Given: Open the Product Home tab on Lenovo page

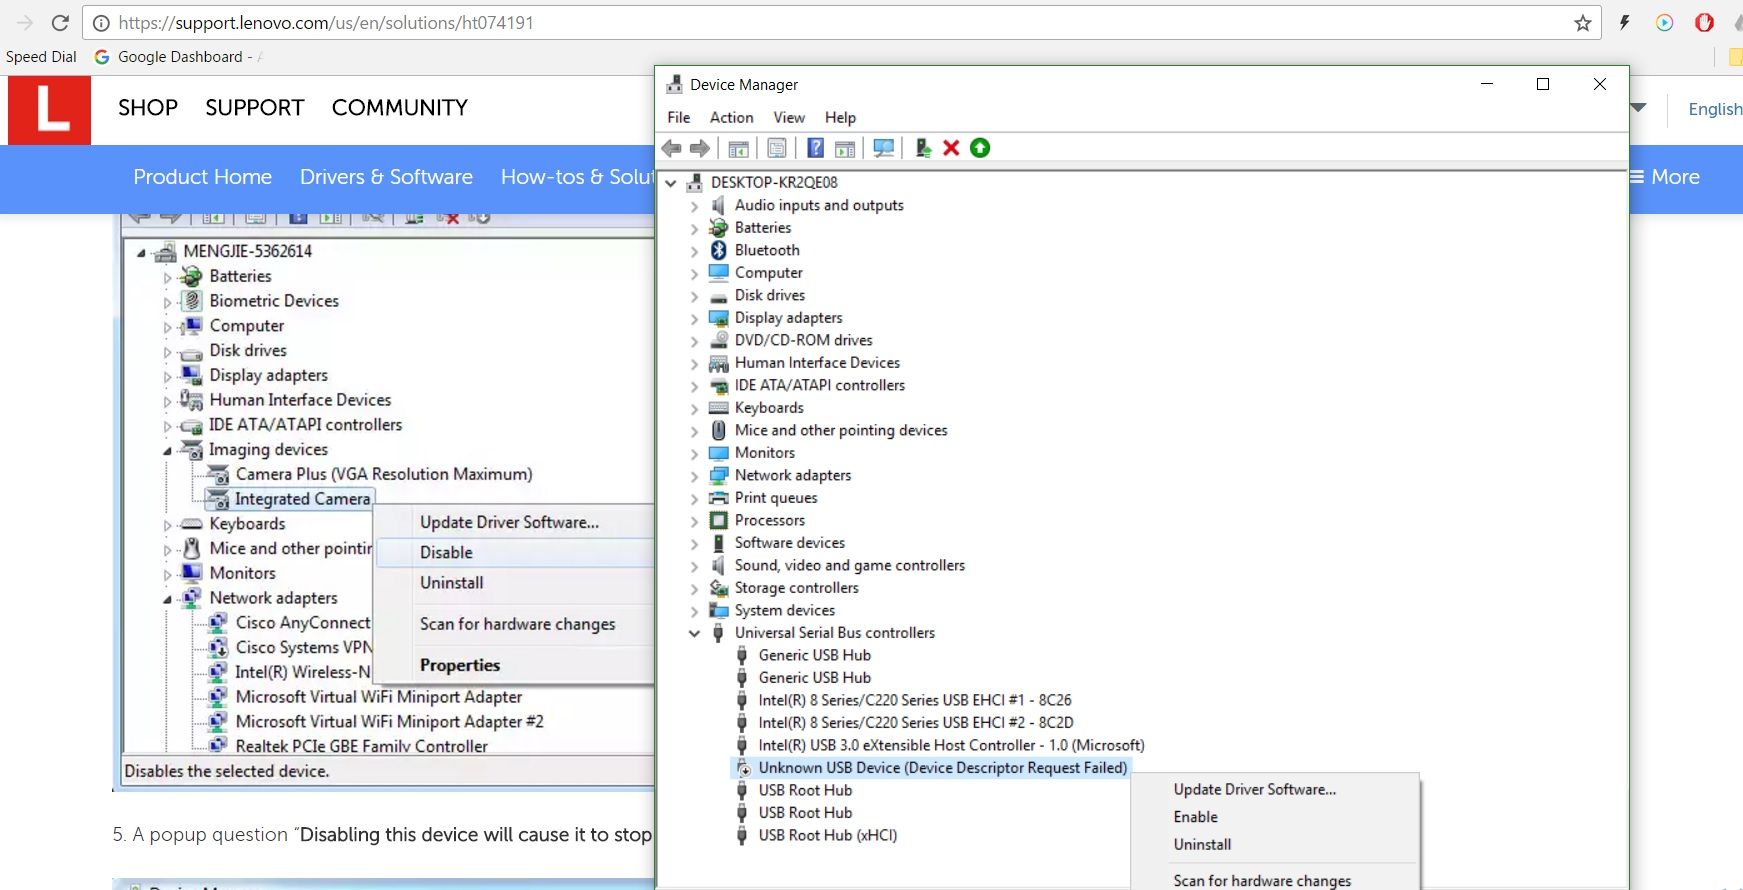Looking at the screenshot, I should click(203, 177).
